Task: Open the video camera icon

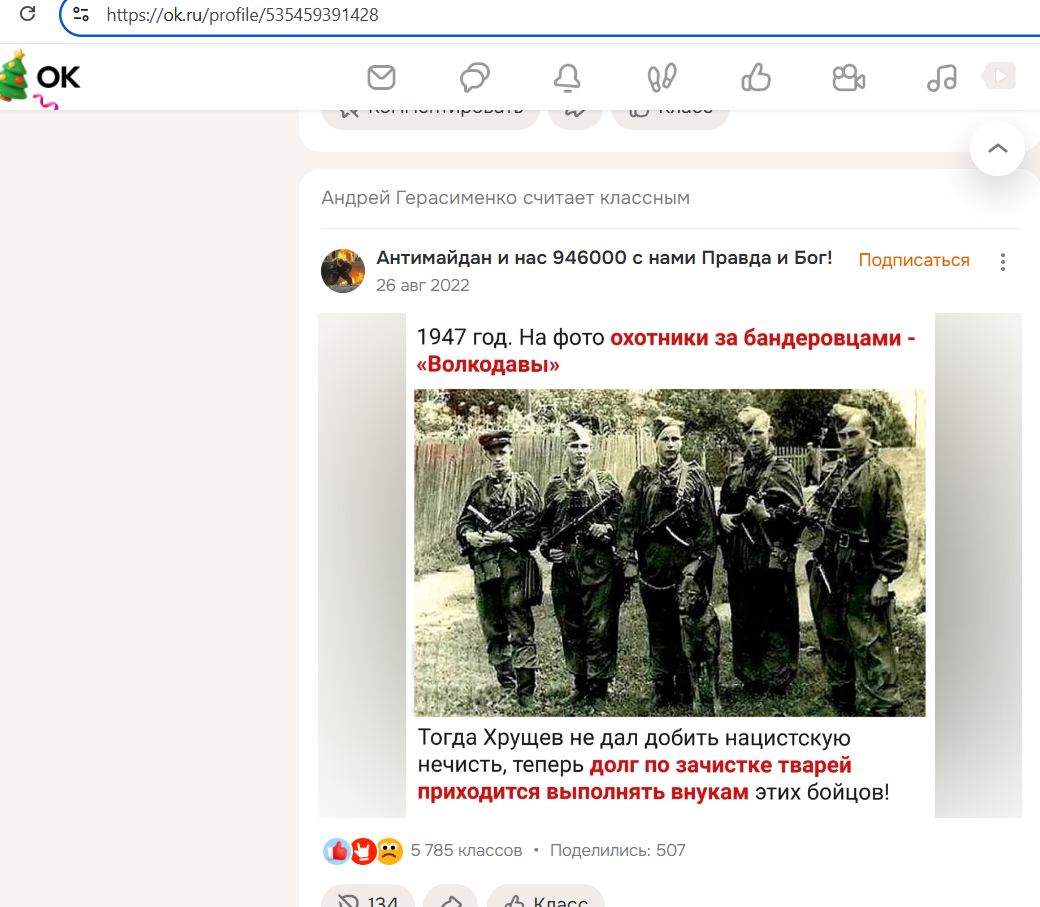Action: click(x=848, y=78)
